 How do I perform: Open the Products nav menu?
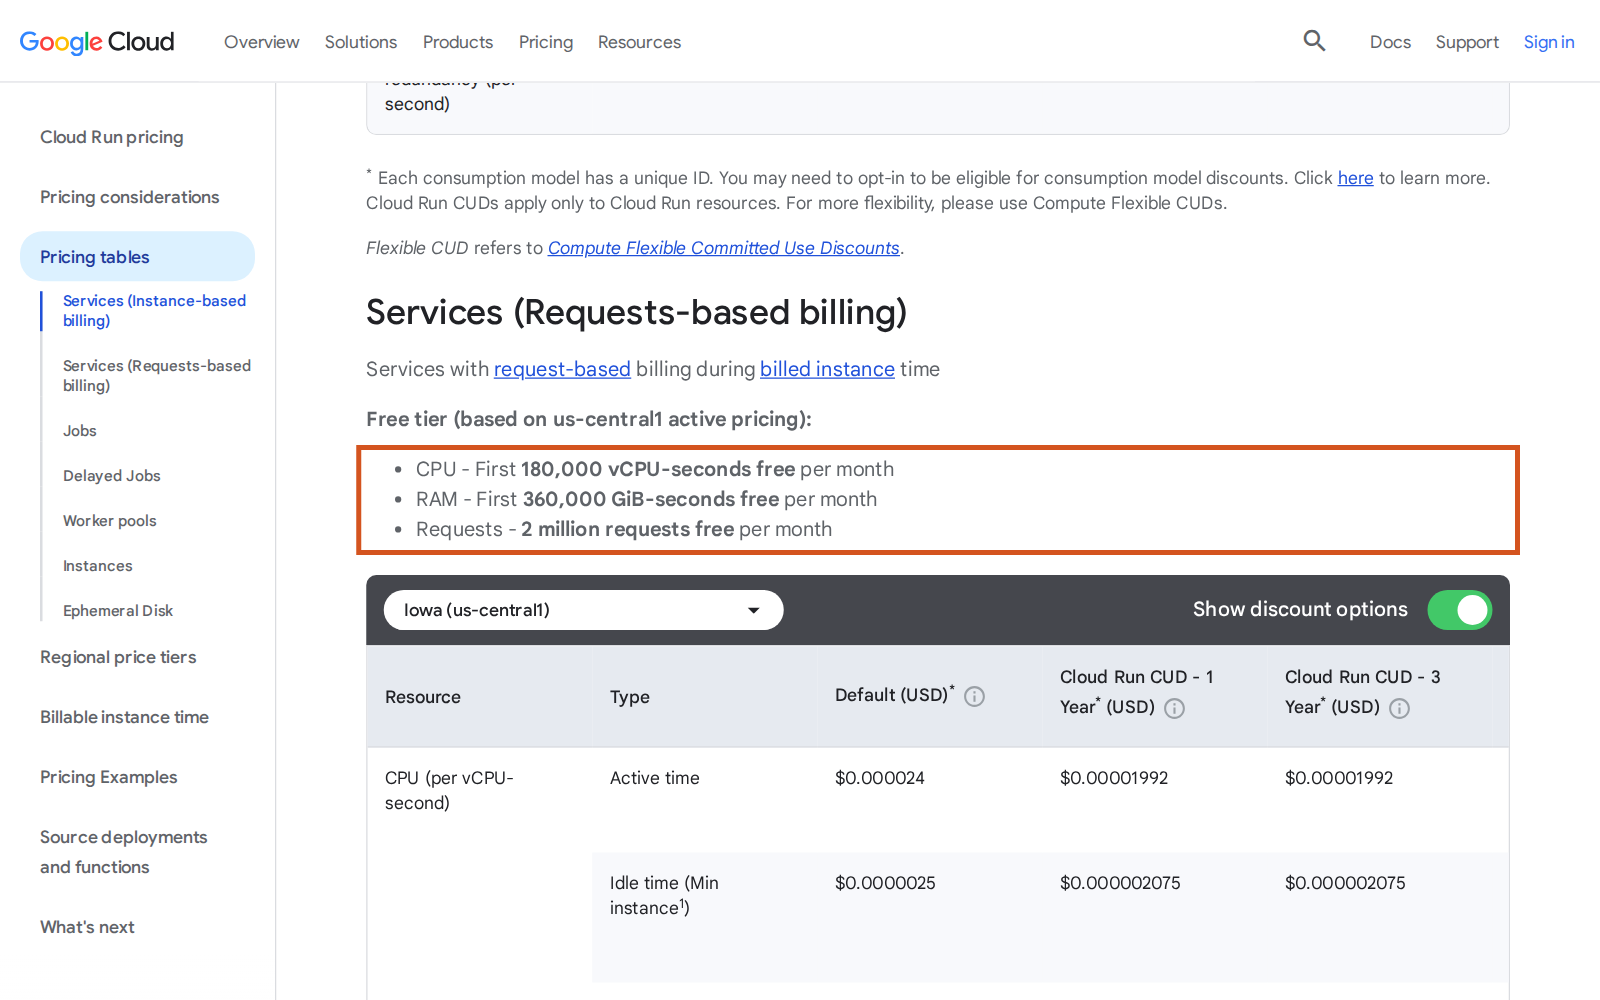pyautogui.click(x=457, y=42)
